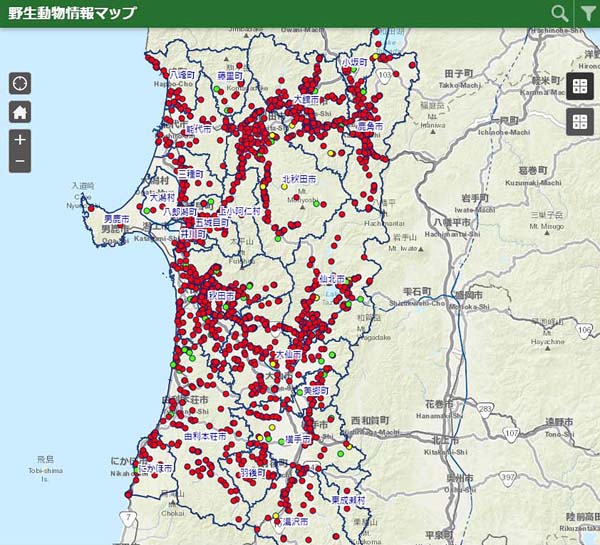The height and width of the screenshot is (545, 600).
Task: Click the 湯沢市 city label
Action: [294, 522]
